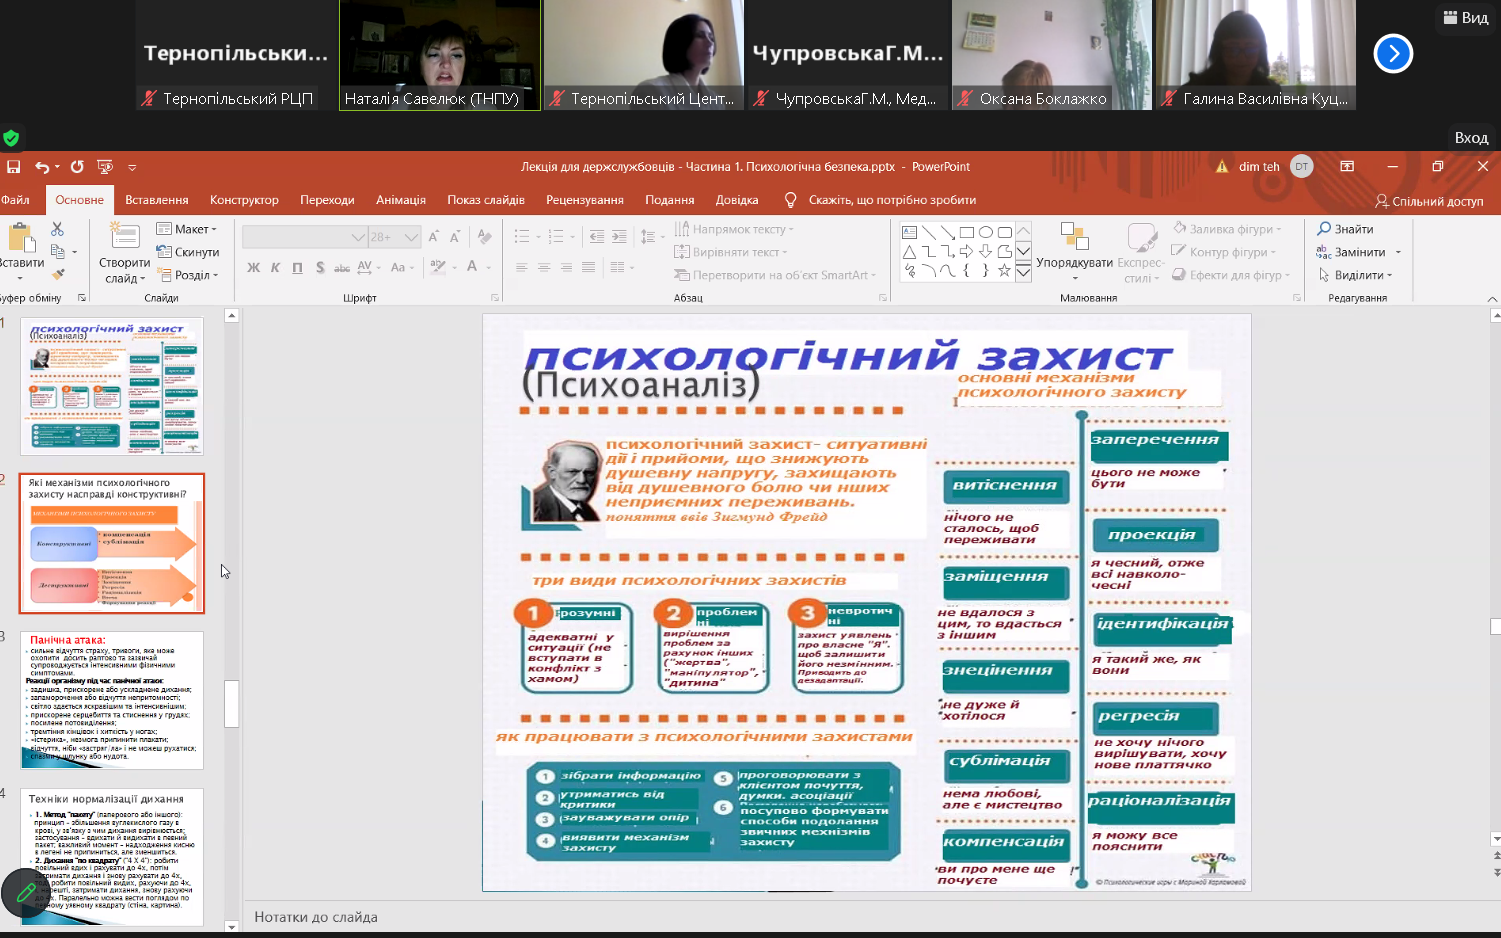Click Замінити replace button
The height and width of the screenshot is (938, 1501).
coord(1351,252)
